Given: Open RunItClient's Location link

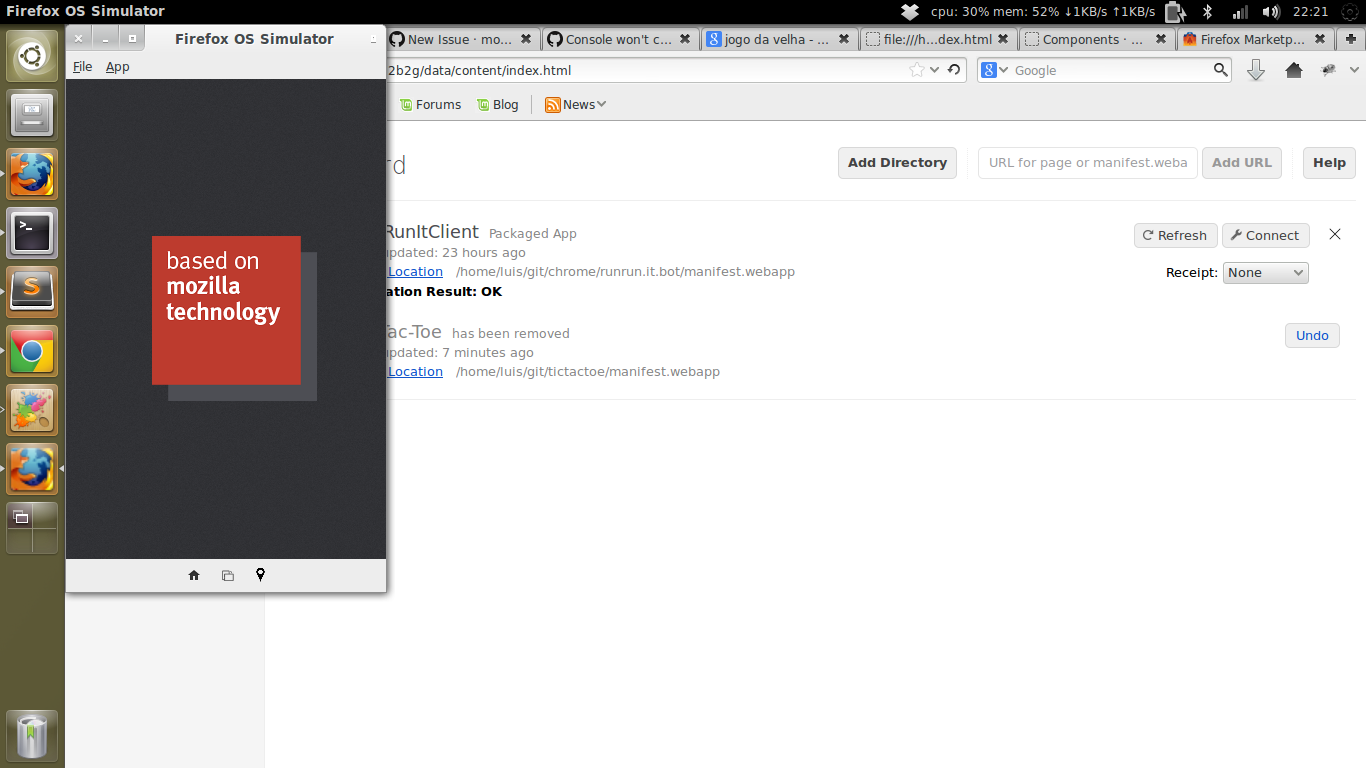Looking at the screenshot, I should (x=415, y=271).
